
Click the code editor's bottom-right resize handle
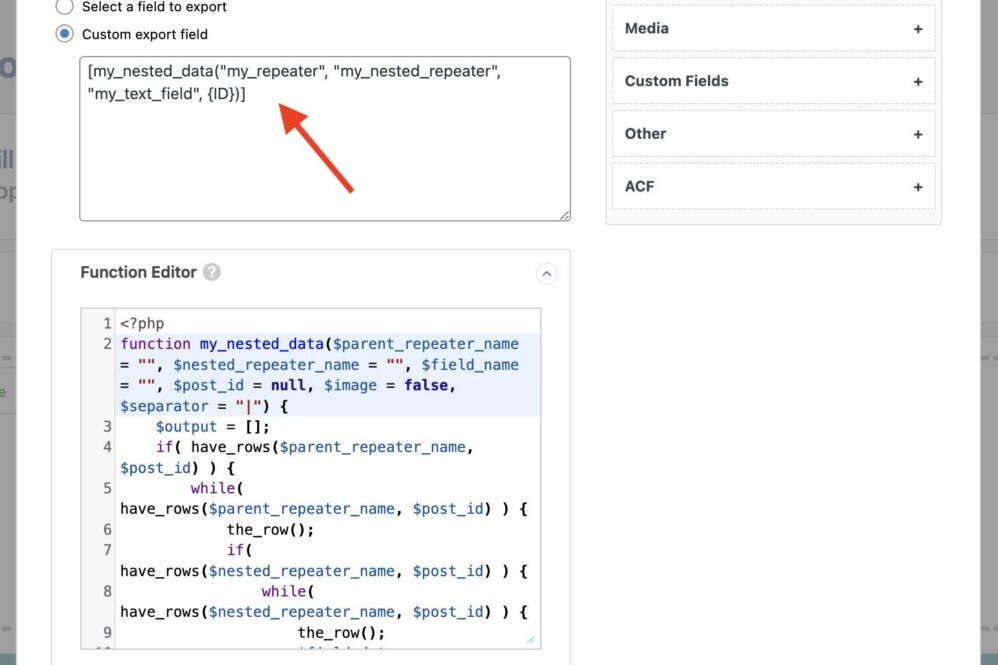point(531,639)
